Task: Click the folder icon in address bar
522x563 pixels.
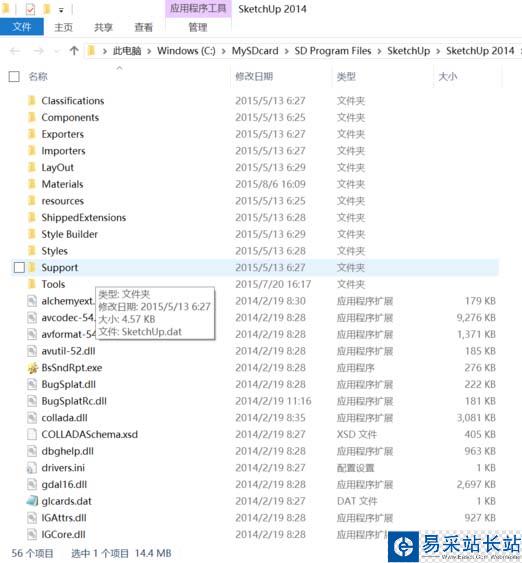Action: [x=92, y=51]
